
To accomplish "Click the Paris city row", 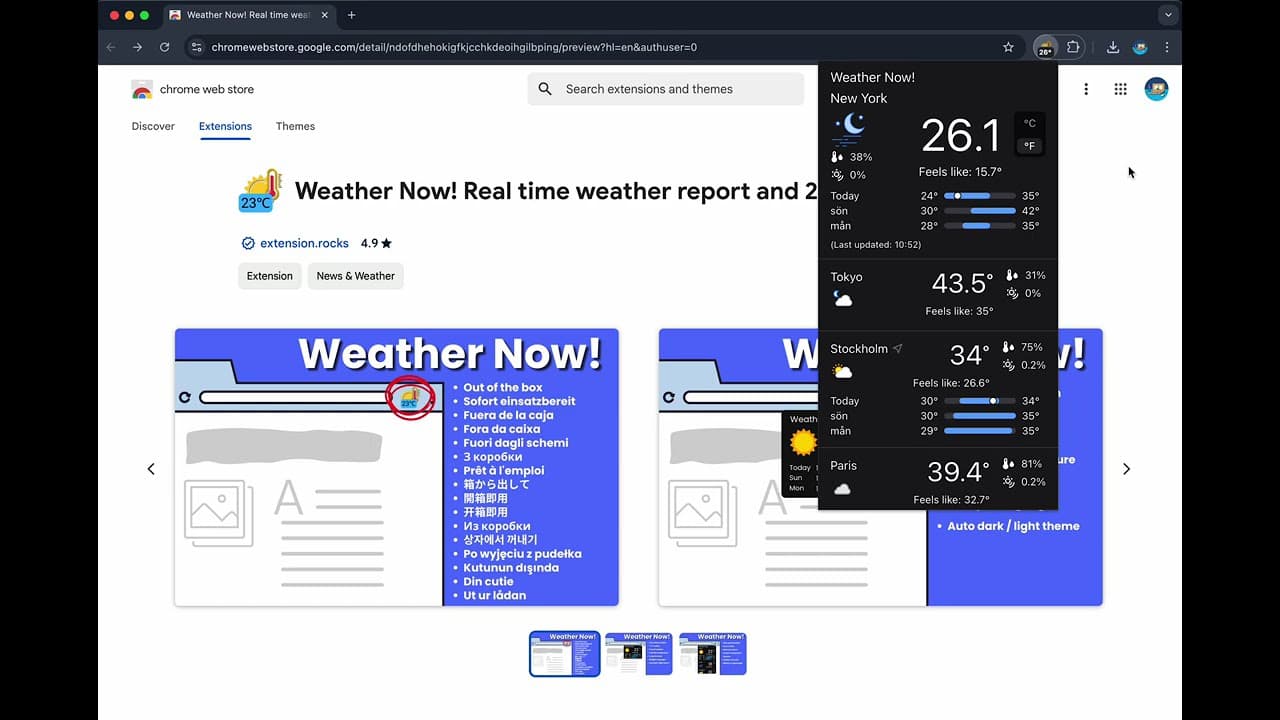I will [x=938, y=478].
